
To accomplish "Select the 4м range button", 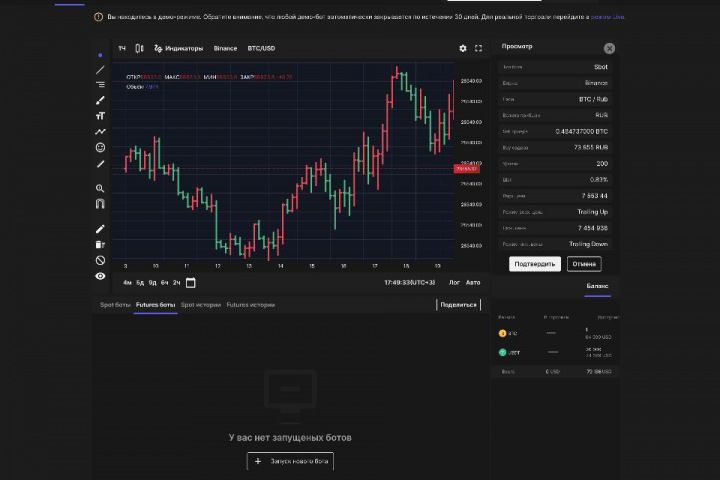I will 128,283.
